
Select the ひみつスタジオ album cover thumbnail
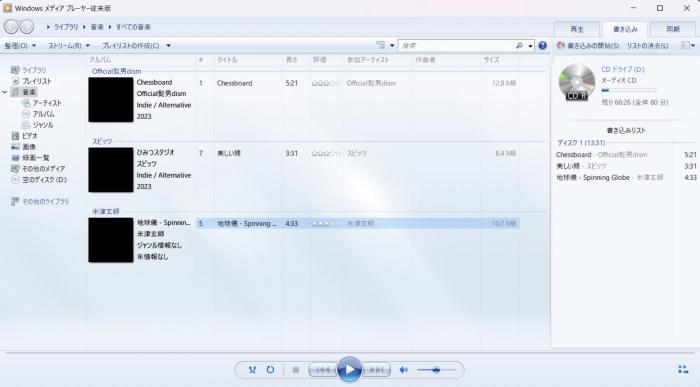click(x=111, y=170)
